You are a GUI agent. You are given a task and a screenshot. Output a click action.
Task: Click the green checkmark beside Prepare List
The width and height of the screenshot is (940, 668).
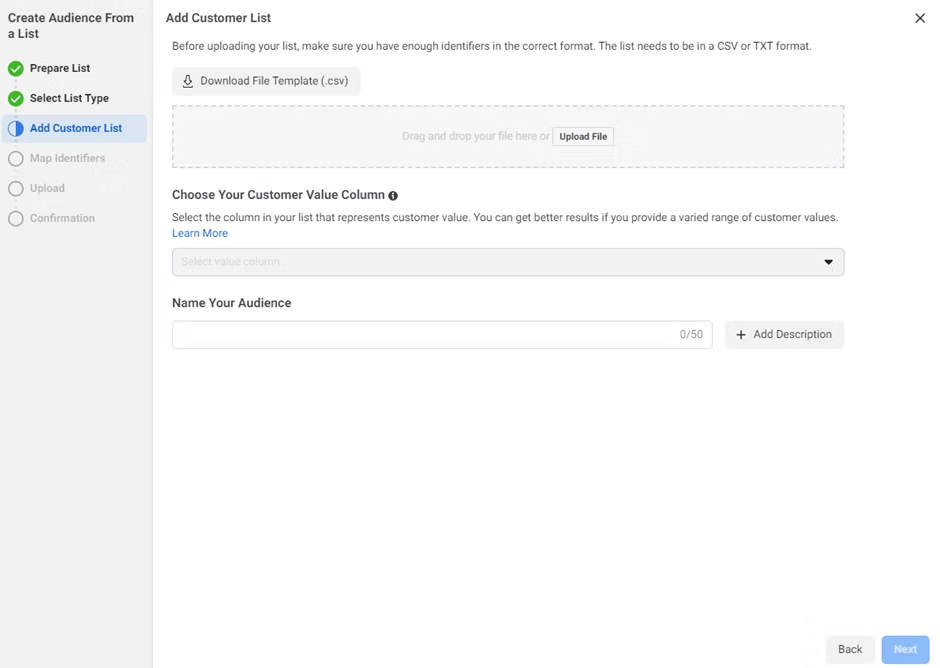point(16,69)
